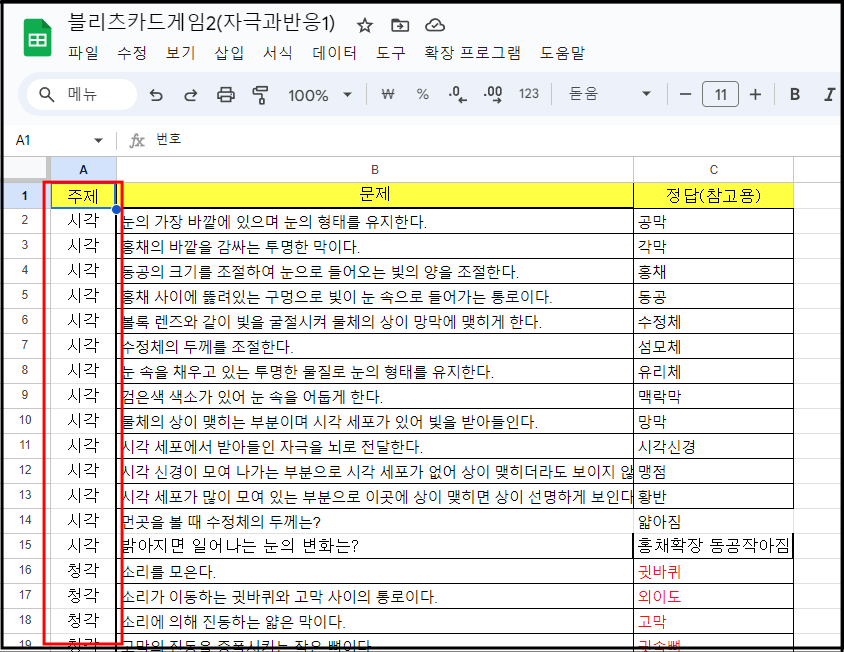This screenshot has width=844, height=652.
Task: Select column B header
Action: pos(375,170)
